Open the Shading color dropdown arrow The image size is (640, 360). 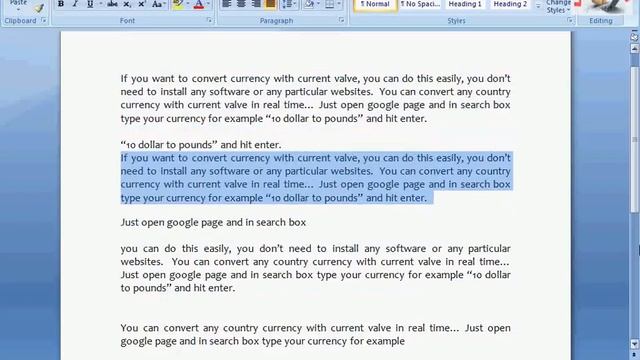click(318, 4)
